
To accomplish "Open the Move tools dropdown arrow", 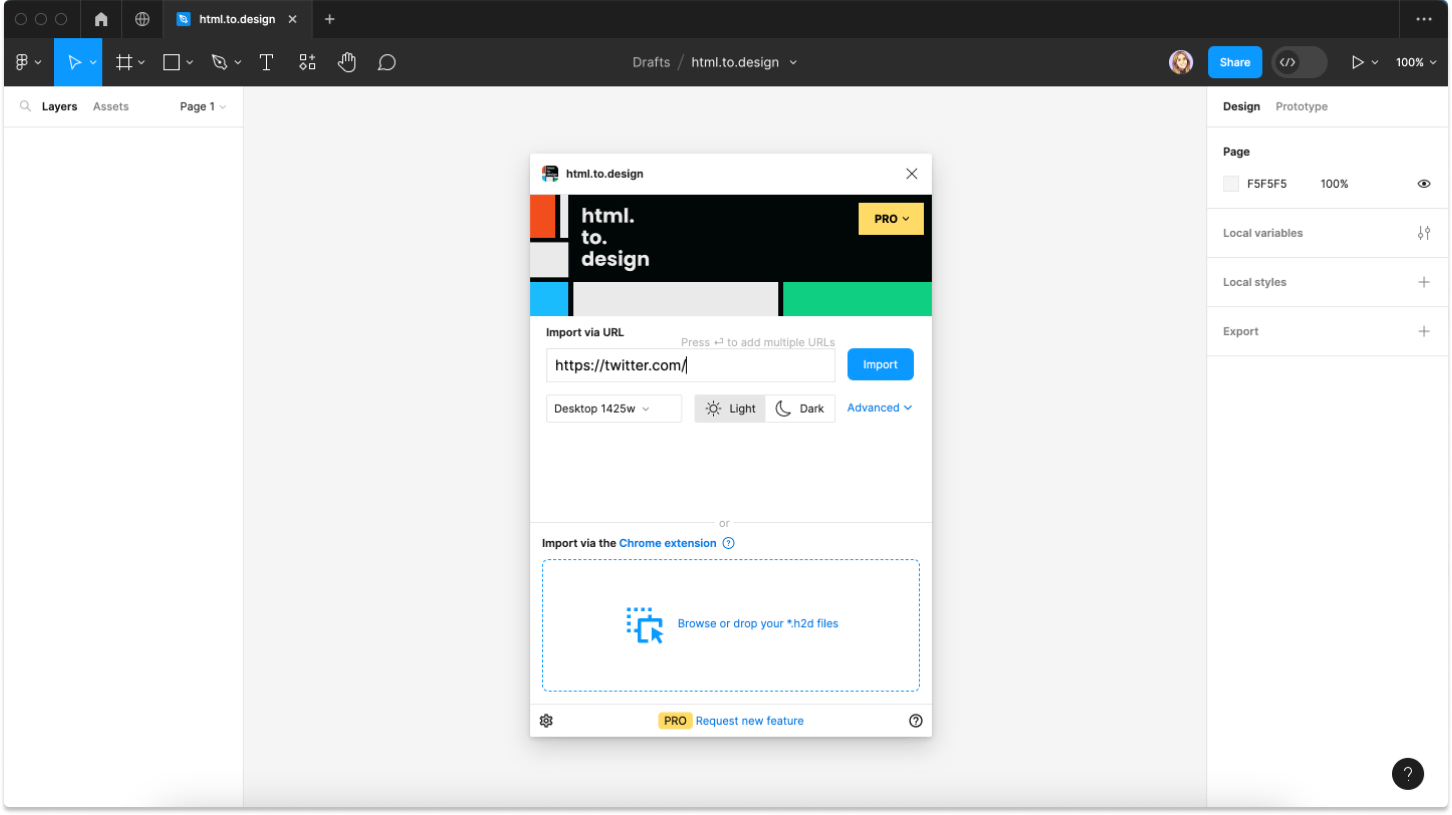I will [93, 62].
